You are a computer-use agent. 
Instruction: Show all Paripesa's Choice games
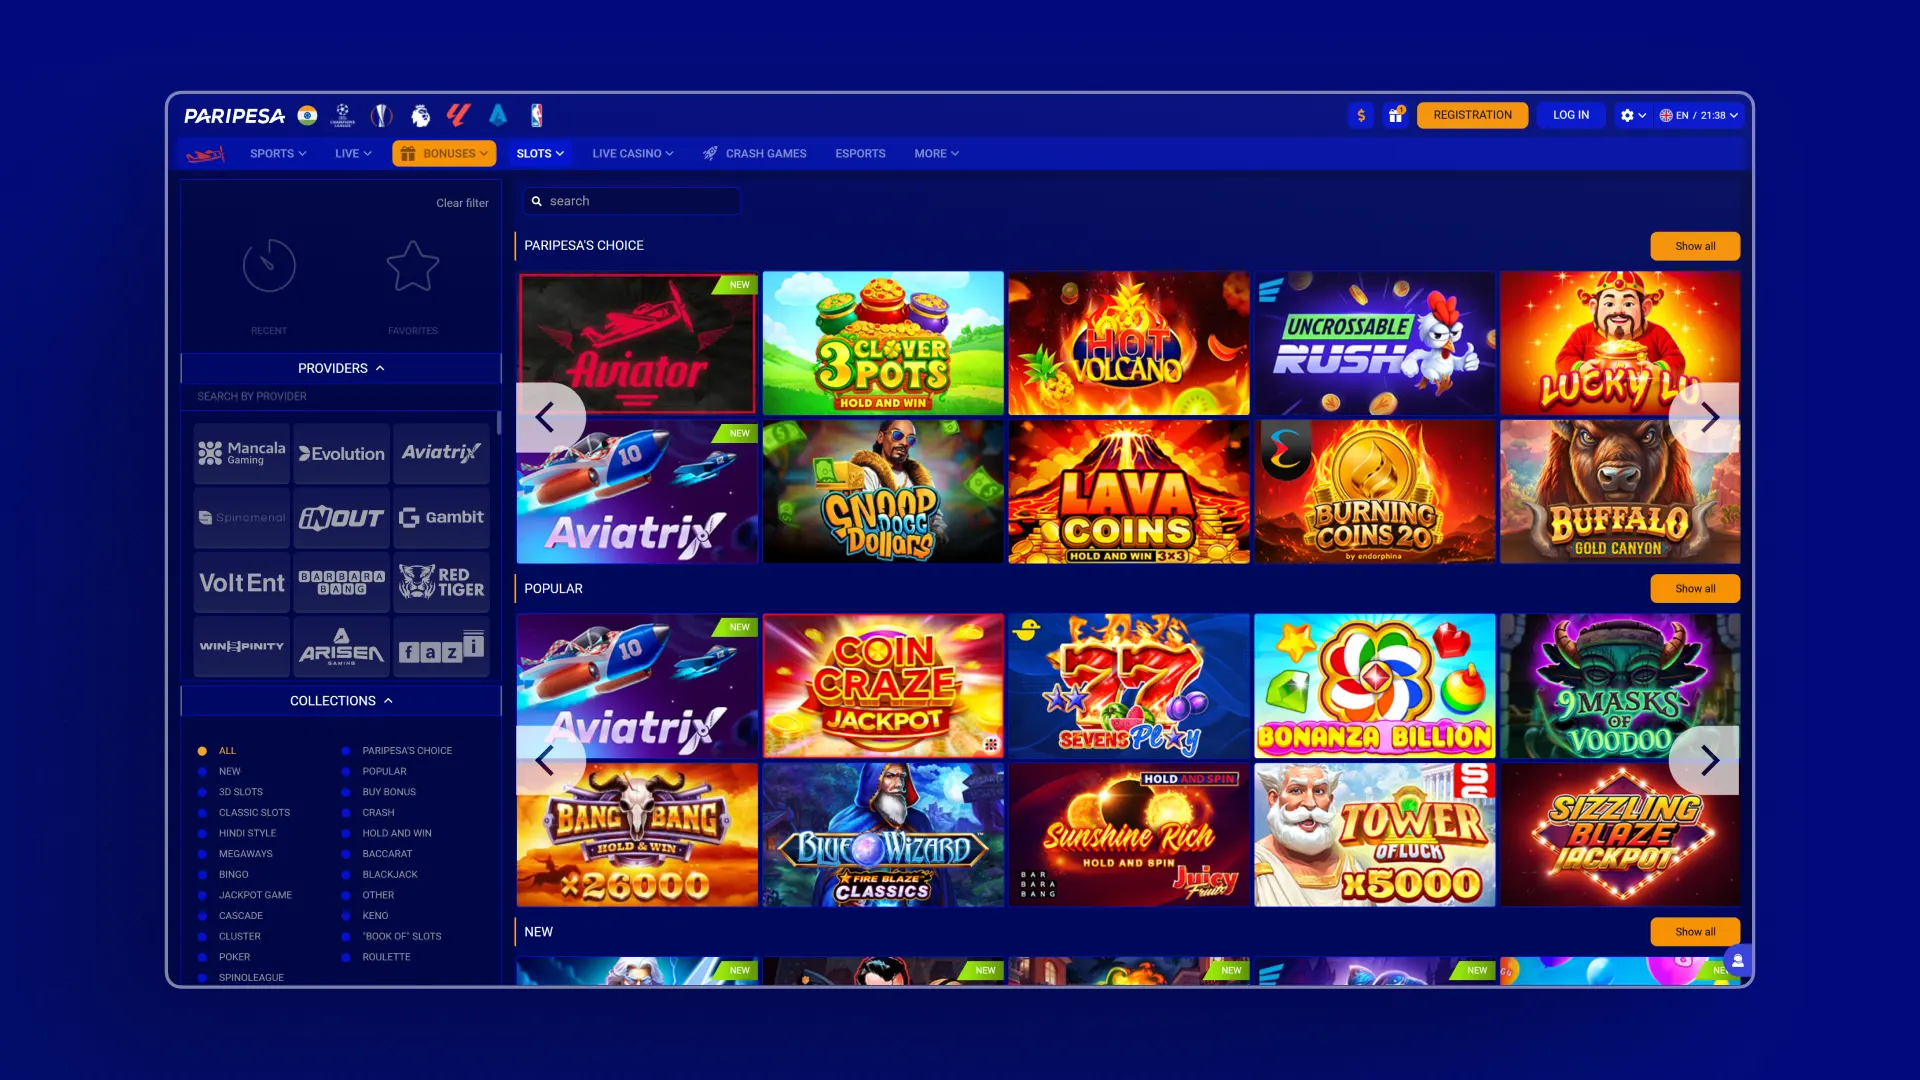[1695, 246]
